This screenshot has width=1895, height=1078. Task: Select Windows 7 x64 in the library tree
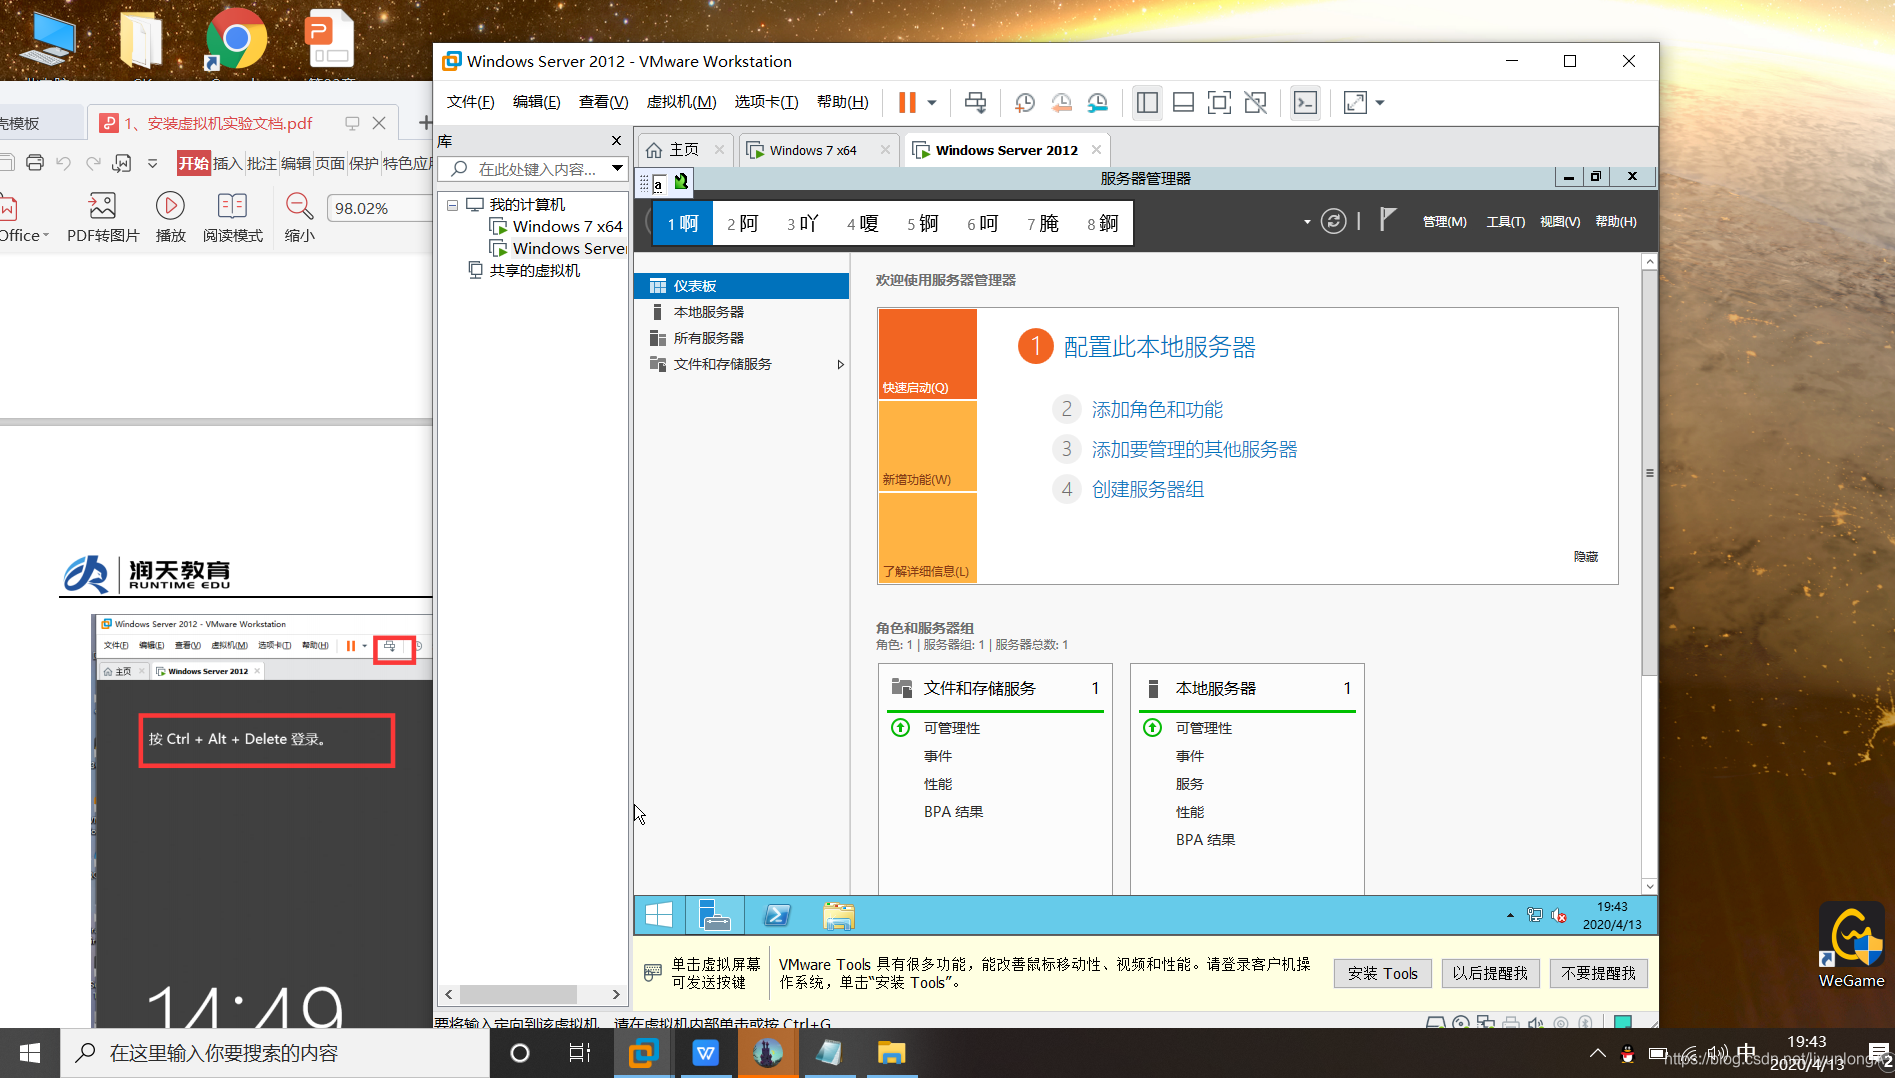tap(567, 227)
